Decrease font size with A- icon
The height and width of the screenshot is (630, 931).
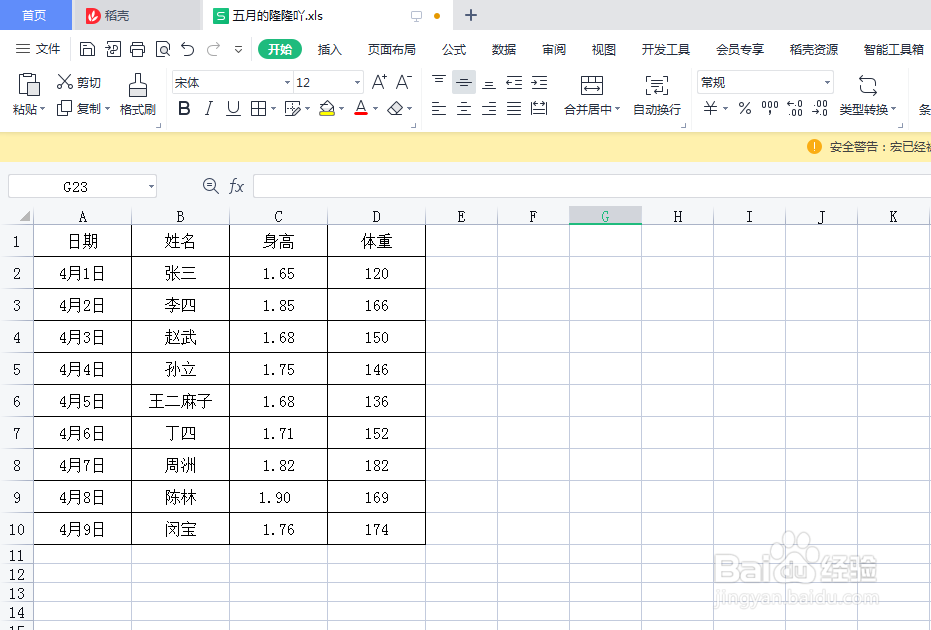click(x=404, y=82)
